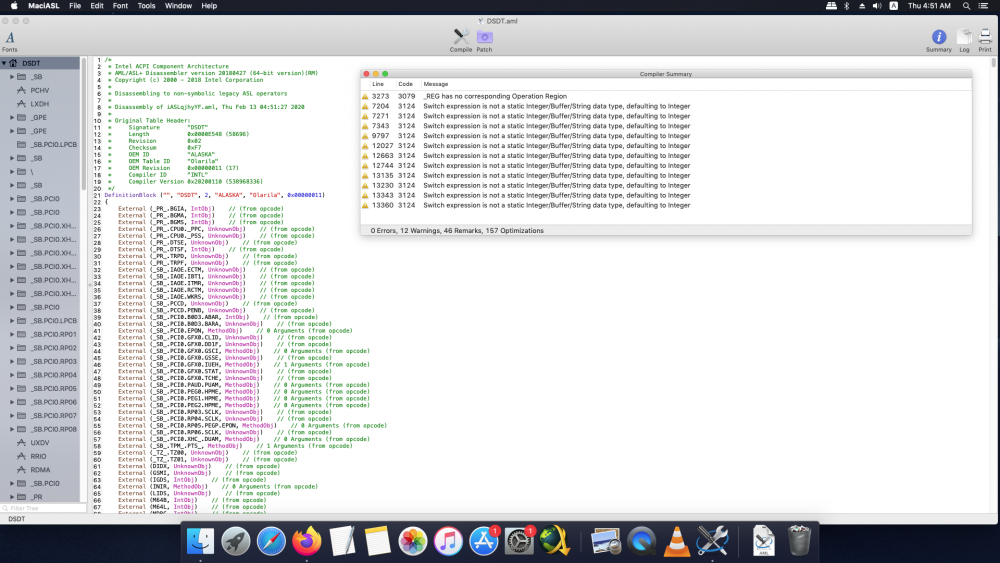Select _SB.PCI0.RP08 in the tree

54,429
